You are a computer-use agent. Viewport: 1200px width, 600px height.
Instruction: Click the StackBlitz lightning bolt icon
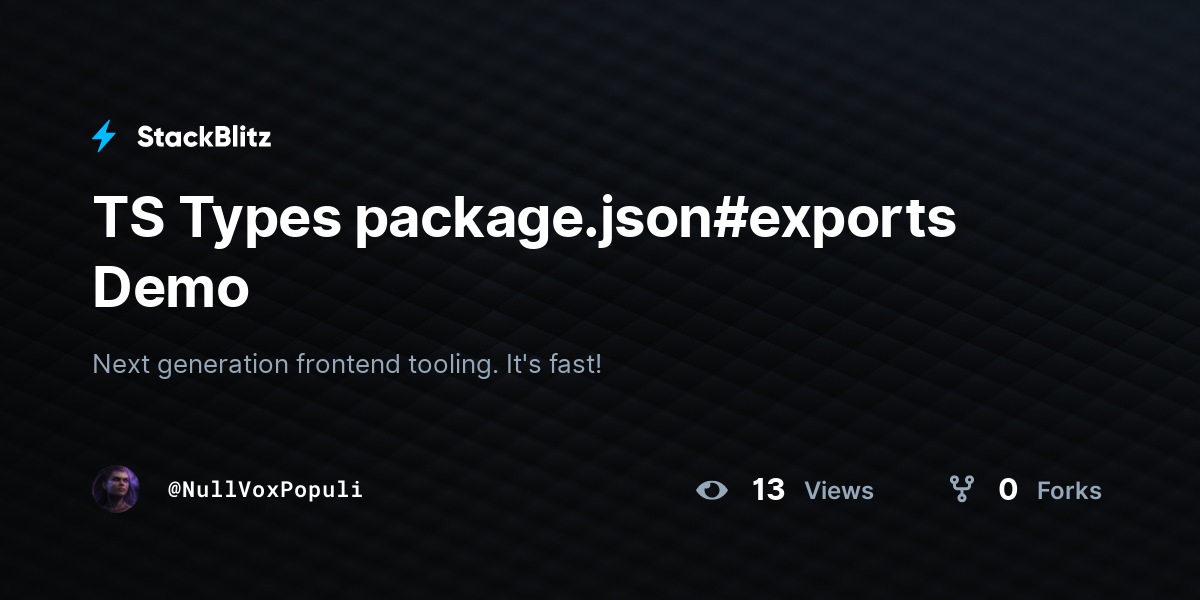coord(104,137)
